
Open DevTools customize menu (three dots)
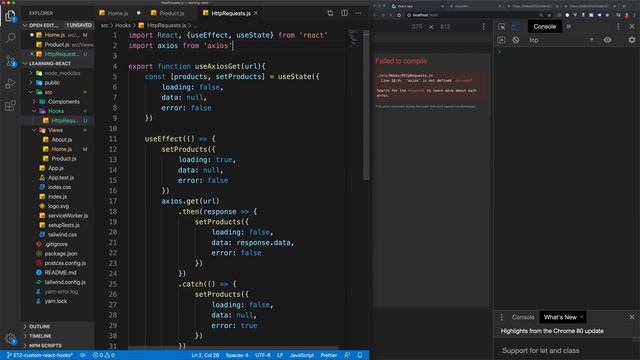pyautogui.click(x=618, y=27)
